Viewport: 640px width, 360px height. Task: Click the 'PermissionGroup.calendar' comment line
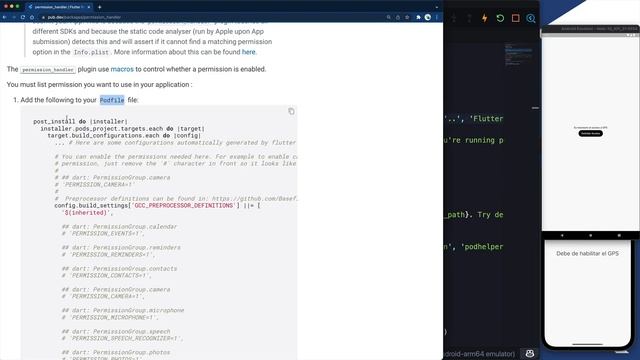click(x=119, y=227)
